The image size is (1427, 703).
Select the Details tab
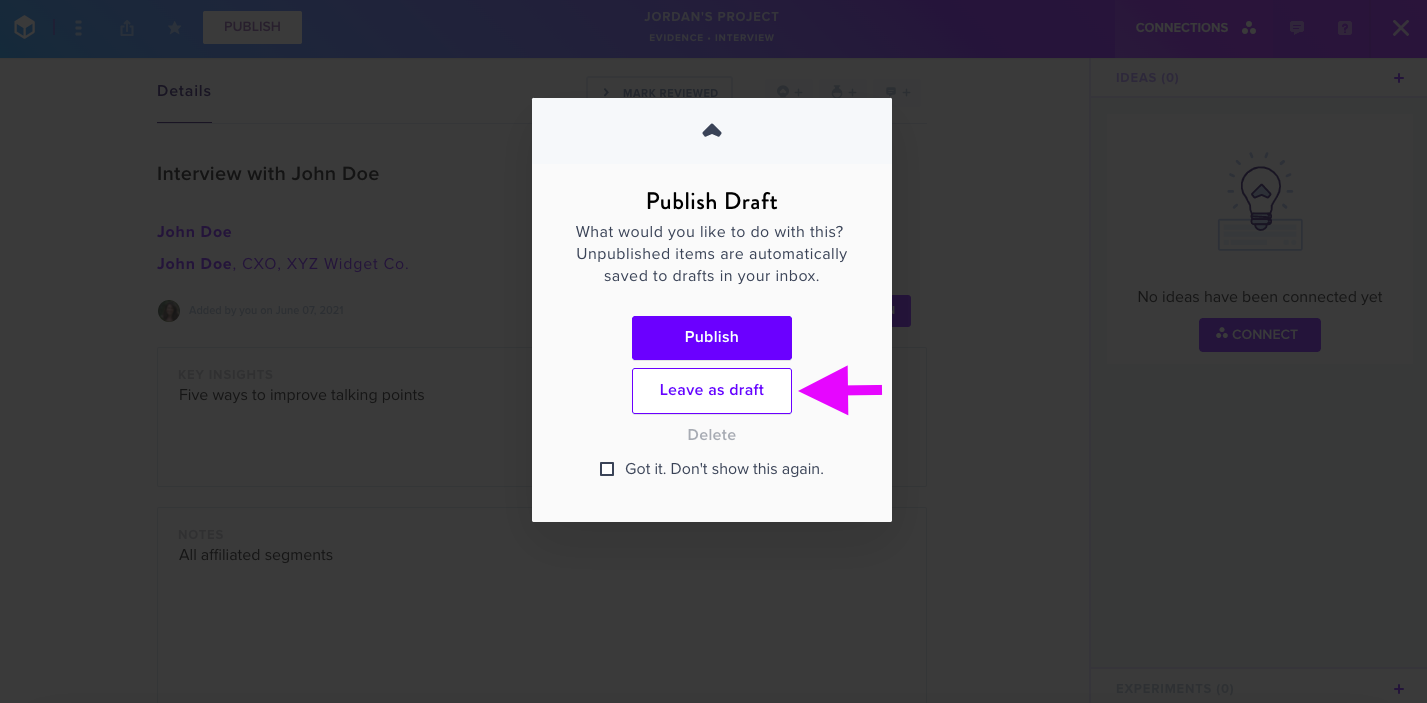pyautogui.click(x=184, y=91)
